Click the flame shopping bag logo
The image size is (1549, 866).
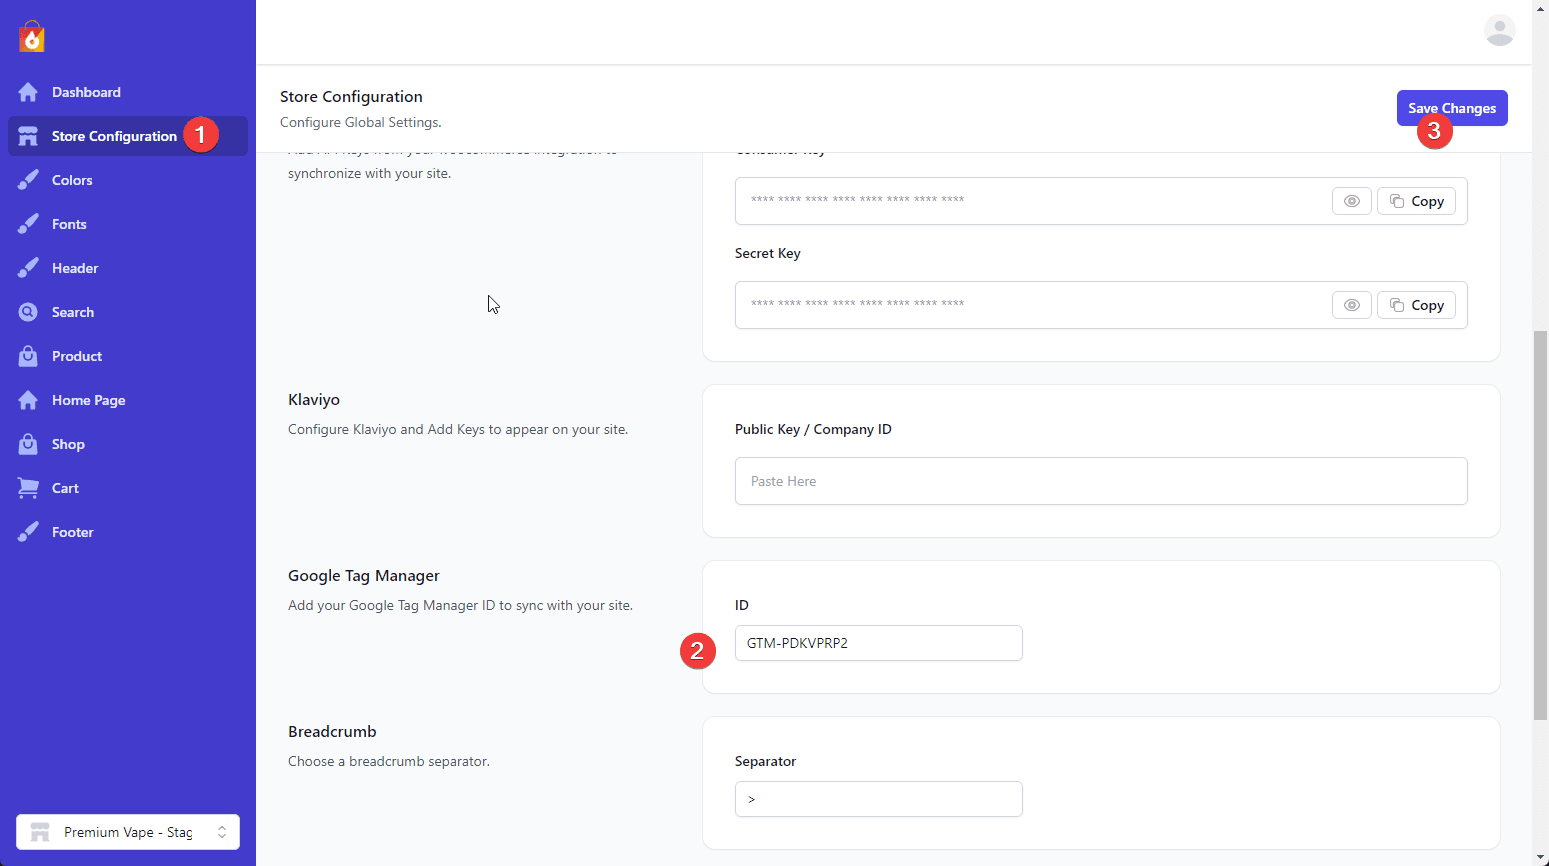[32, 37]
